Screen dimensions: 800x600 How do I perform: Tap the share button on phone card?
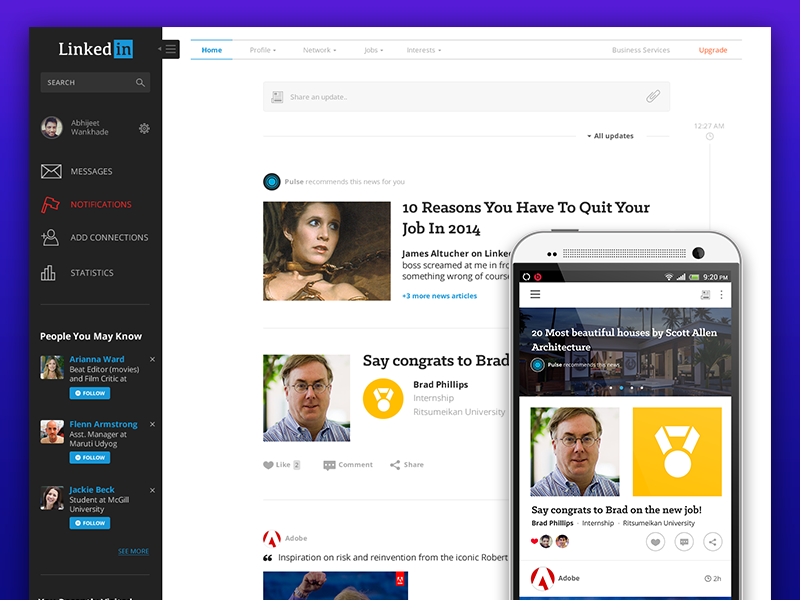(713, 542)
